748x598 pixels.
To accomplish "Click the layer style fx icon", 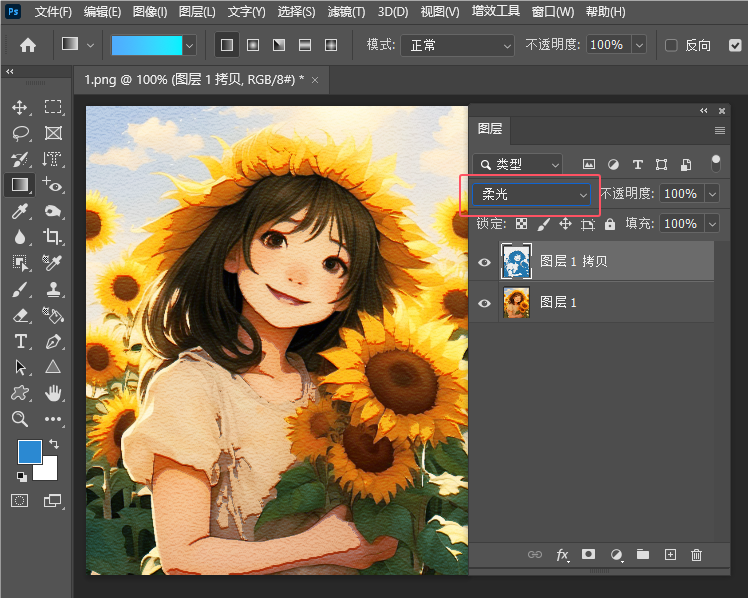I will [x=562, y=554].
